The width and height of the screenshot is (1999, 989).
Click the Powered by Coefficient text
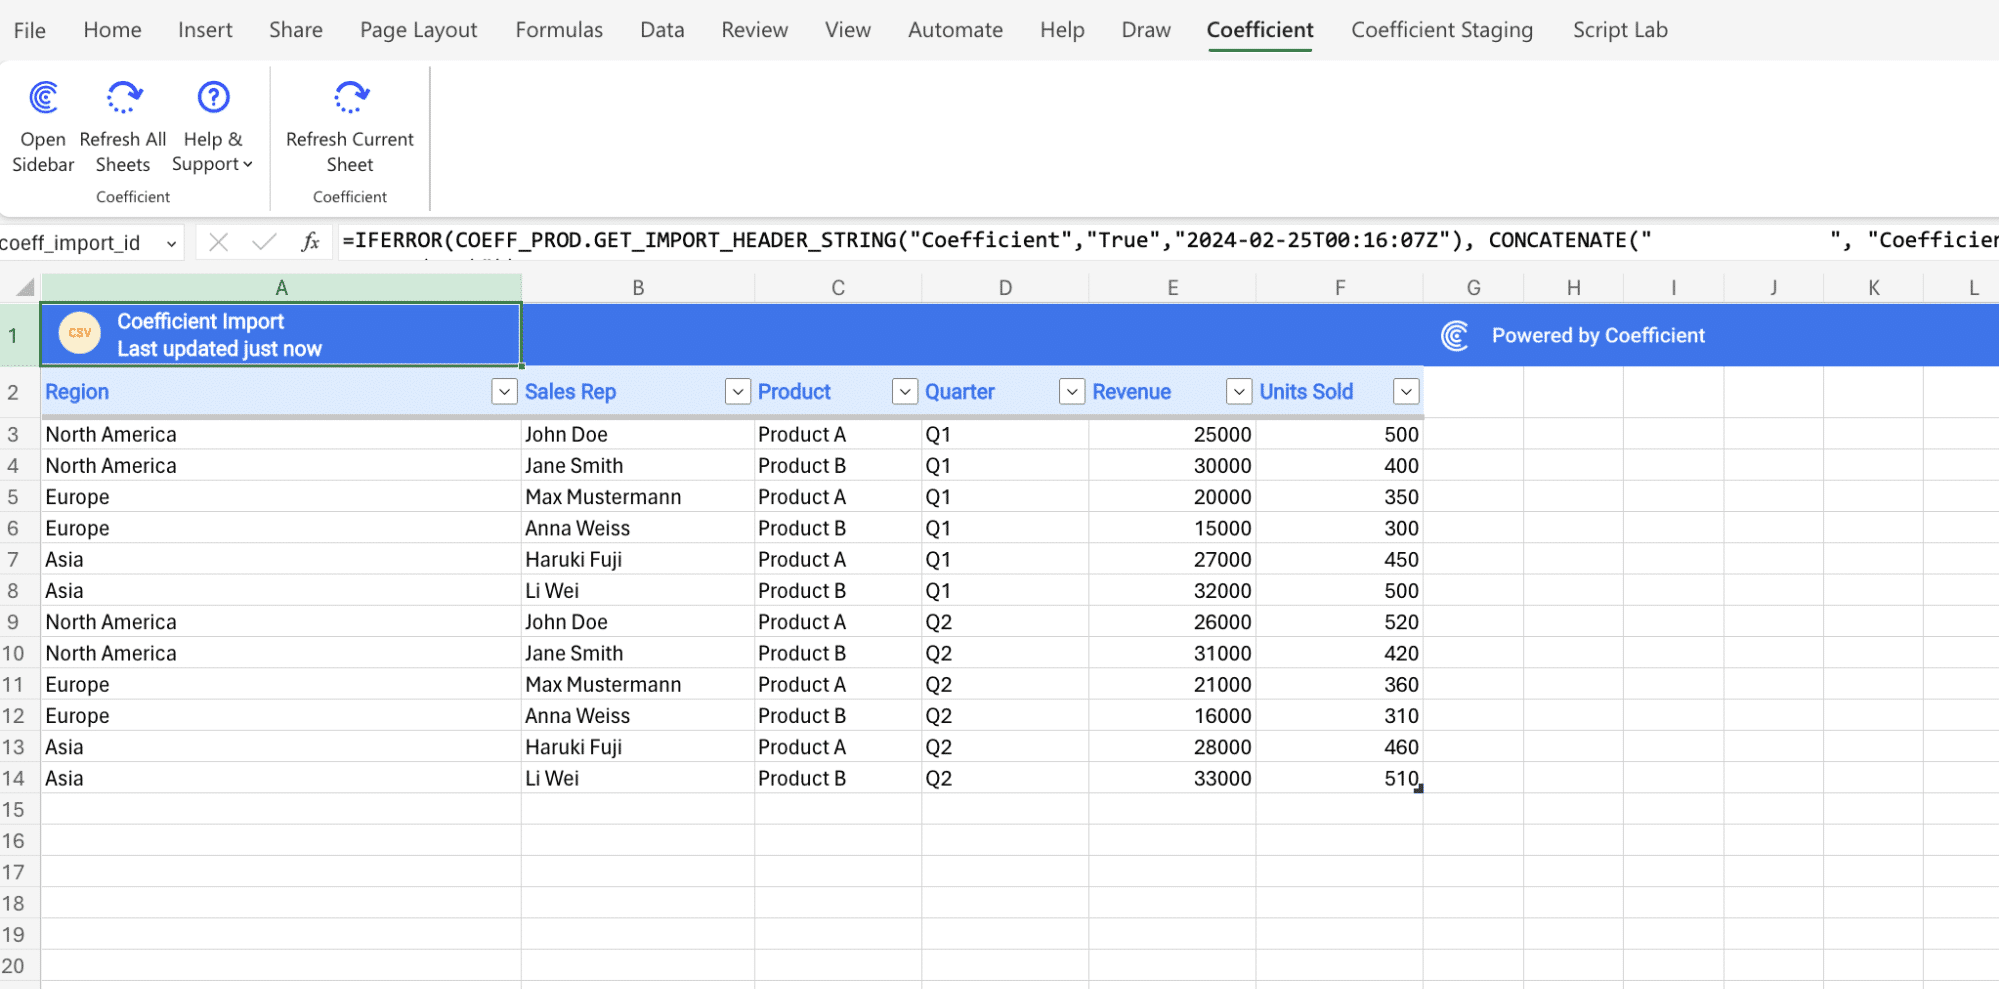pos(1598,336)
